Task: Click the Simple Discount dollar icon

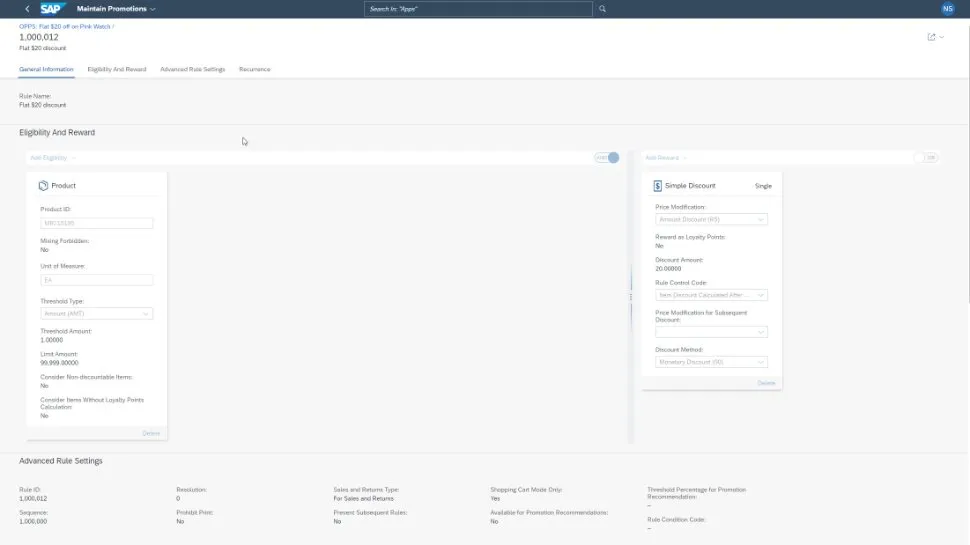Action: tap(657, 185)
